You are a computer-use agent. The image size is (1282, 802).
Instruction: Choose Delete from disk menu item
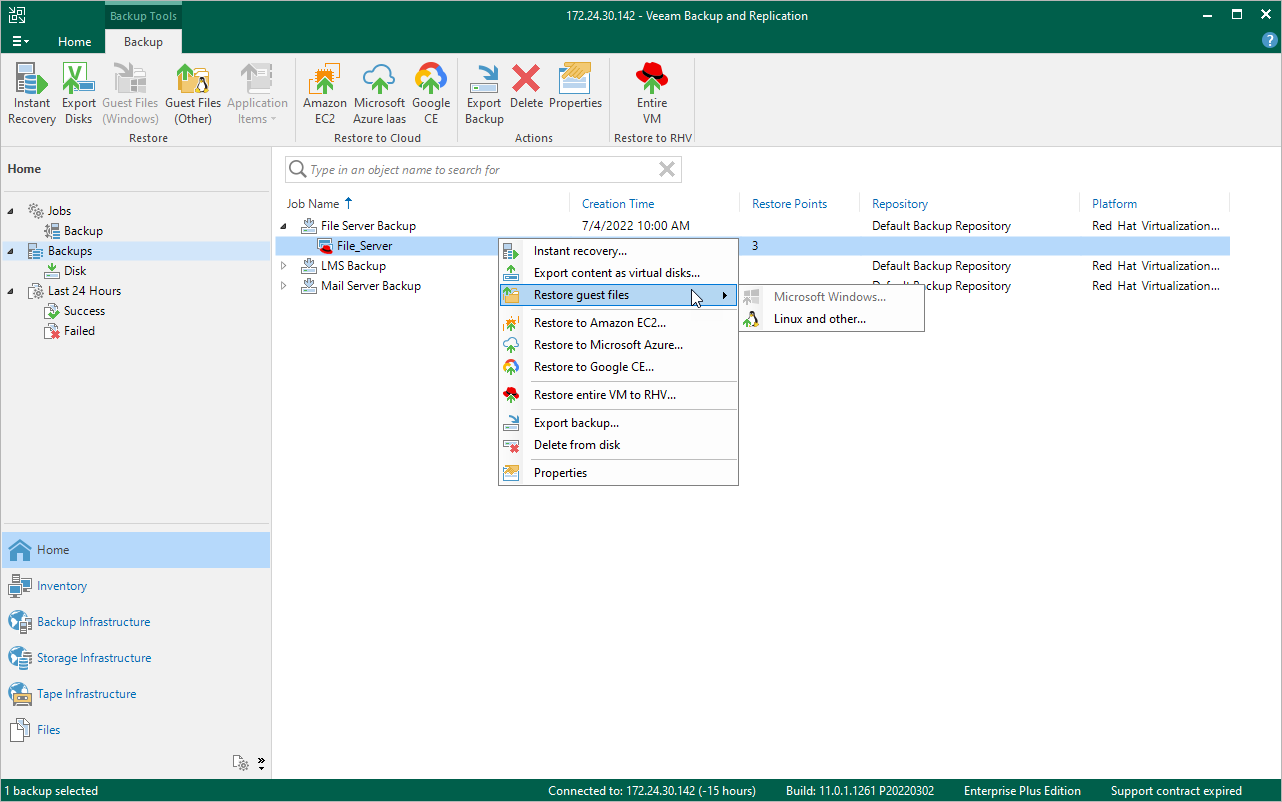click(618, 445)
